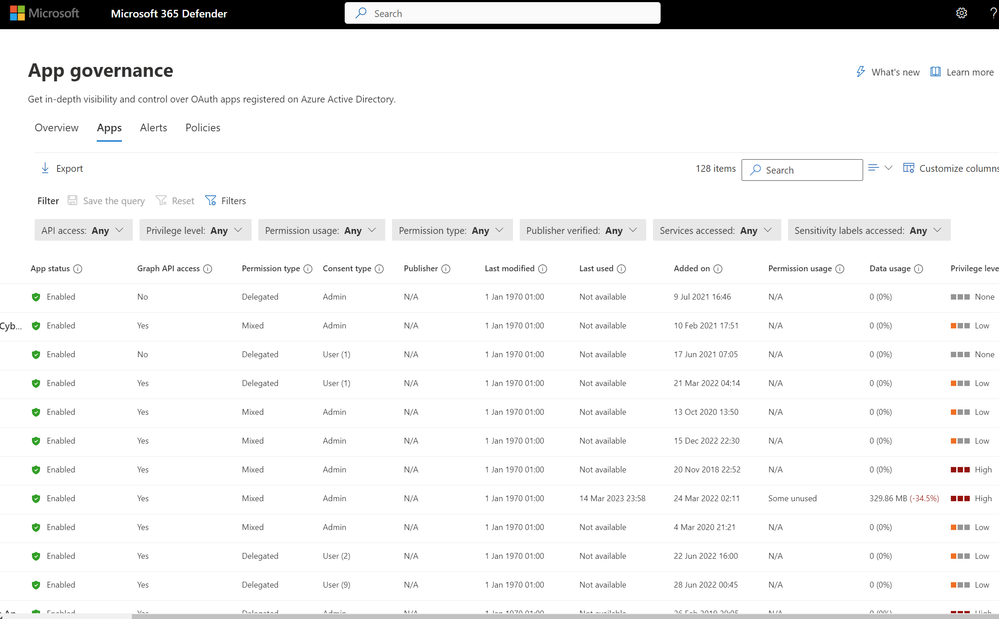
Task: Click the '128 items' count text
Action: [x=715, y=168]
